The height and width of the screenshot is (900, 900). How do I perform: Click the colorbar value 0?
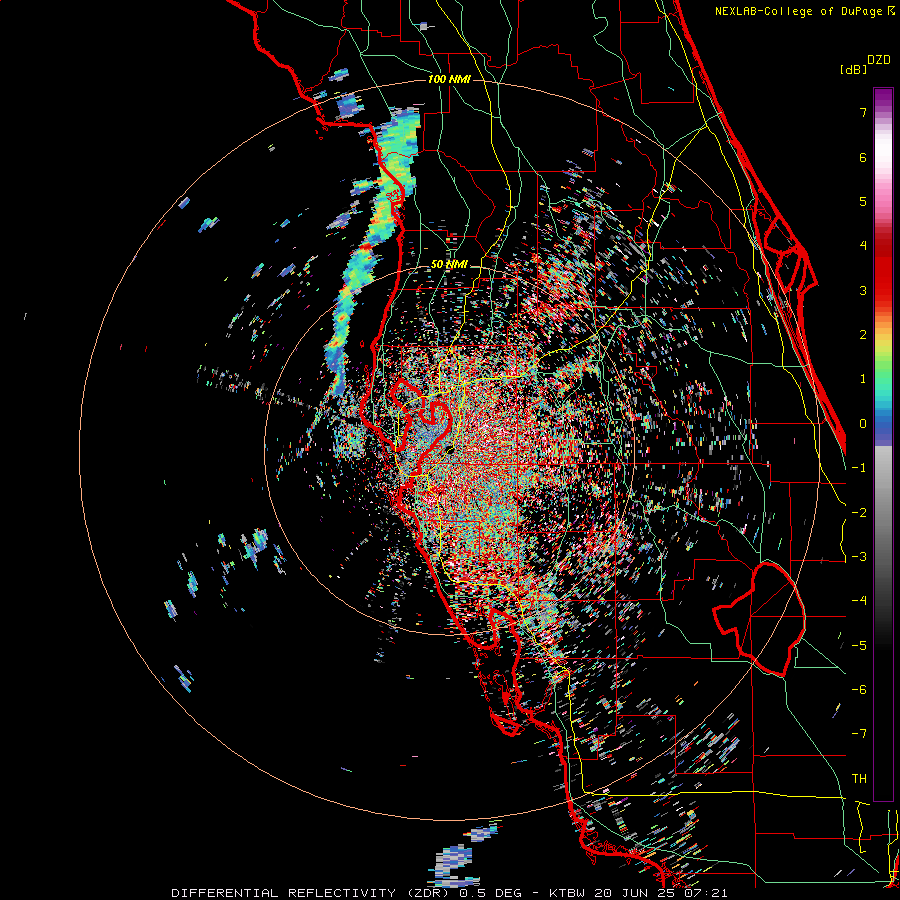coord(863,424)
